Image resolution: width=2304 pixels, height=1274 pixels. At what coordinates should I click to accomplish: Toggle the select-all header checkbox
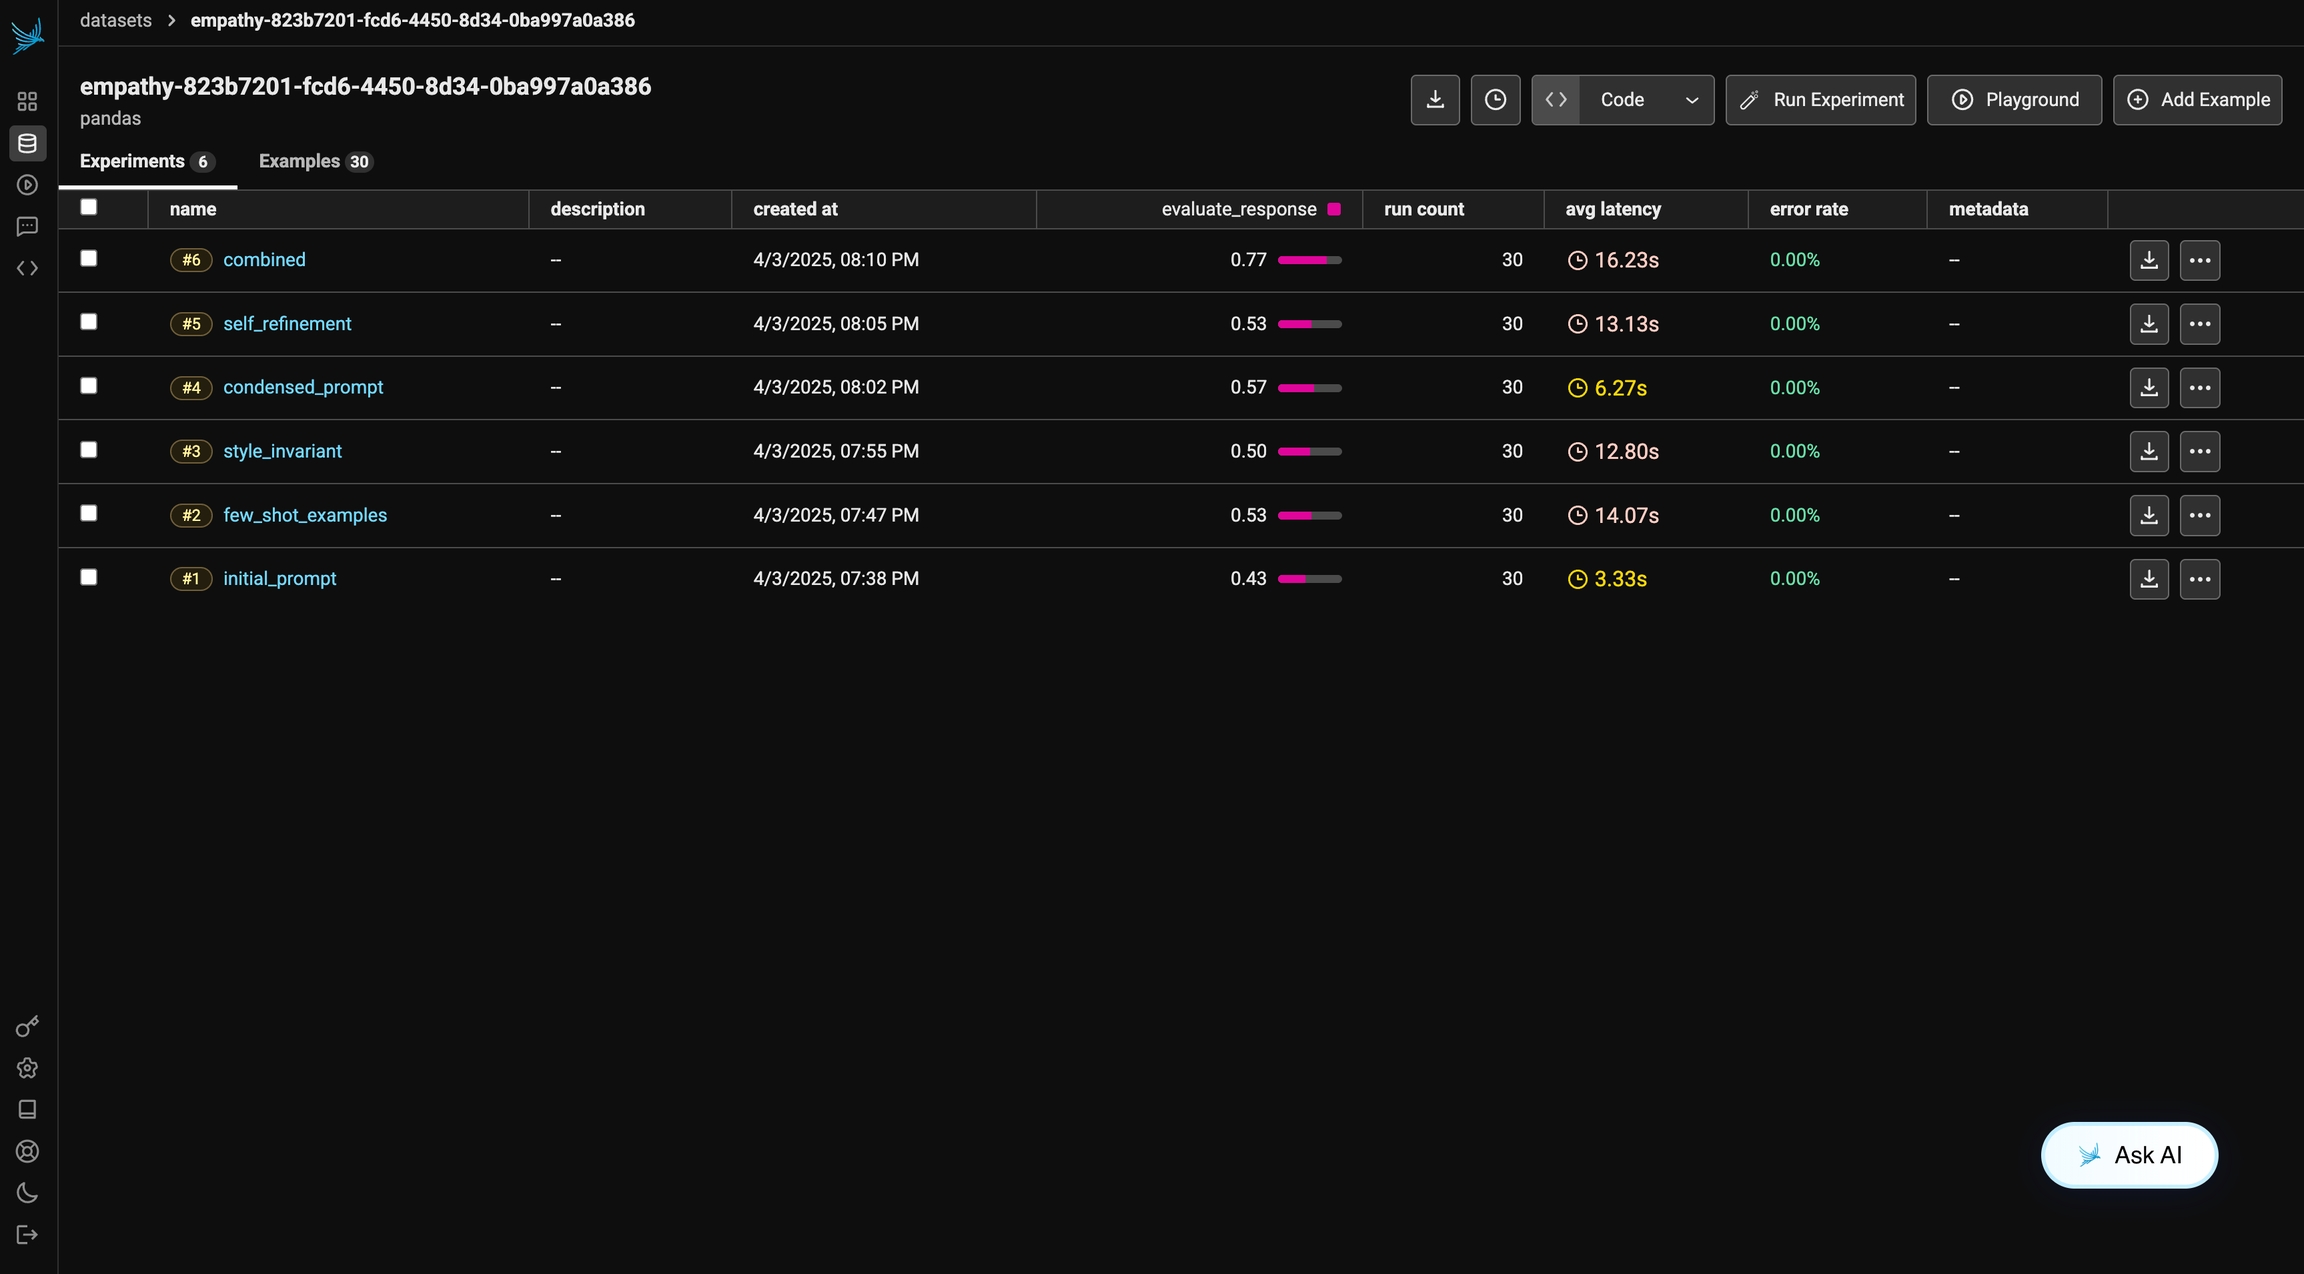[89, 207]
